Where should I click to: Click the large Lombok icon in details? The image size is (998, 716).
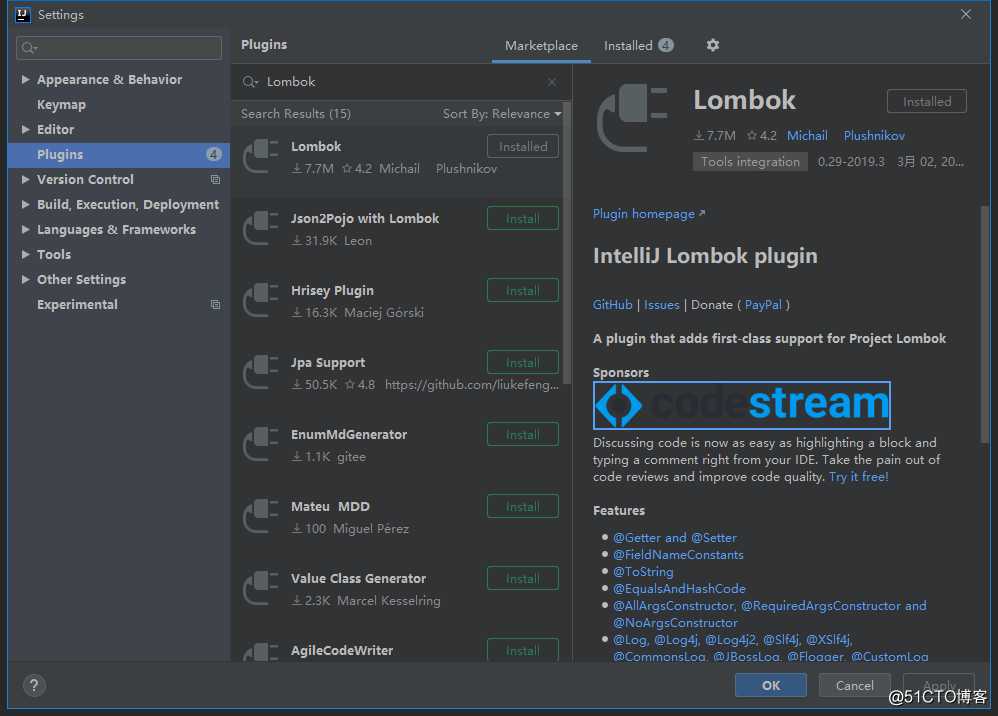632,118
